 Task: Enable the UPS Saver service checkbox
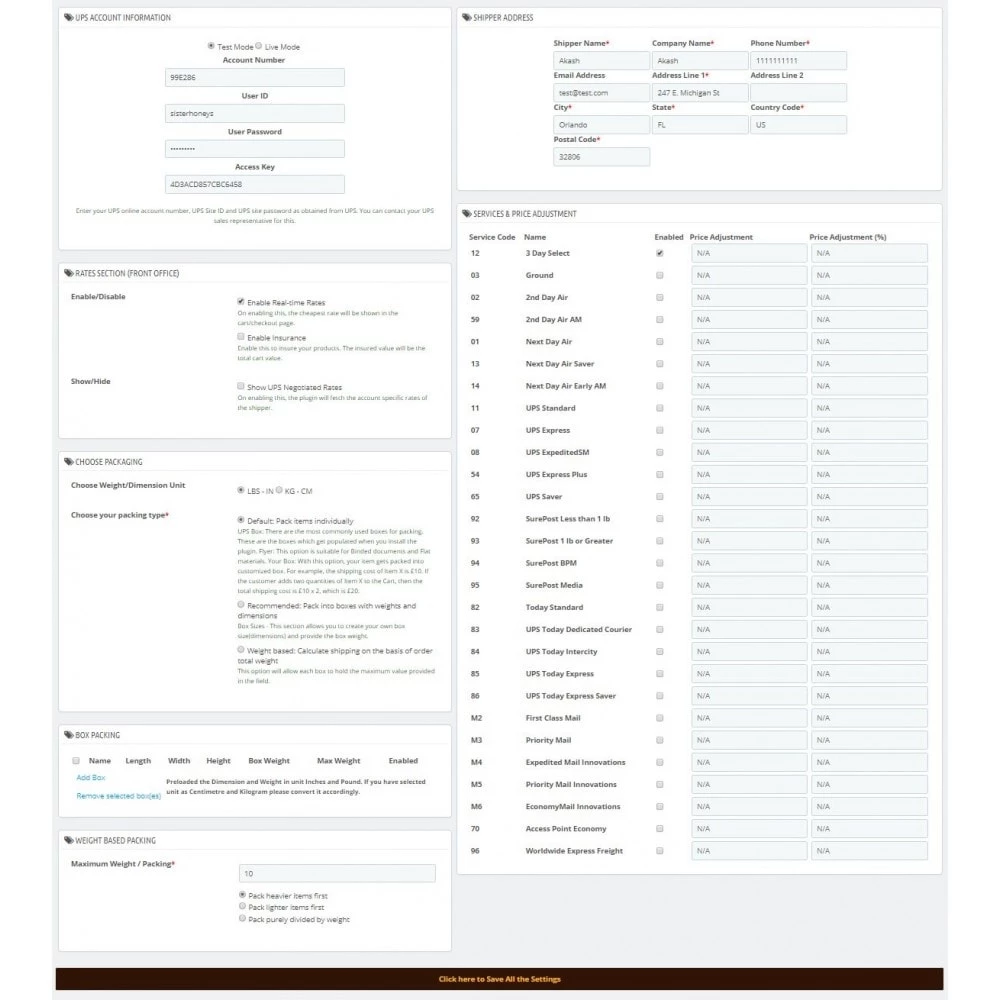click(x=659, y=497)
